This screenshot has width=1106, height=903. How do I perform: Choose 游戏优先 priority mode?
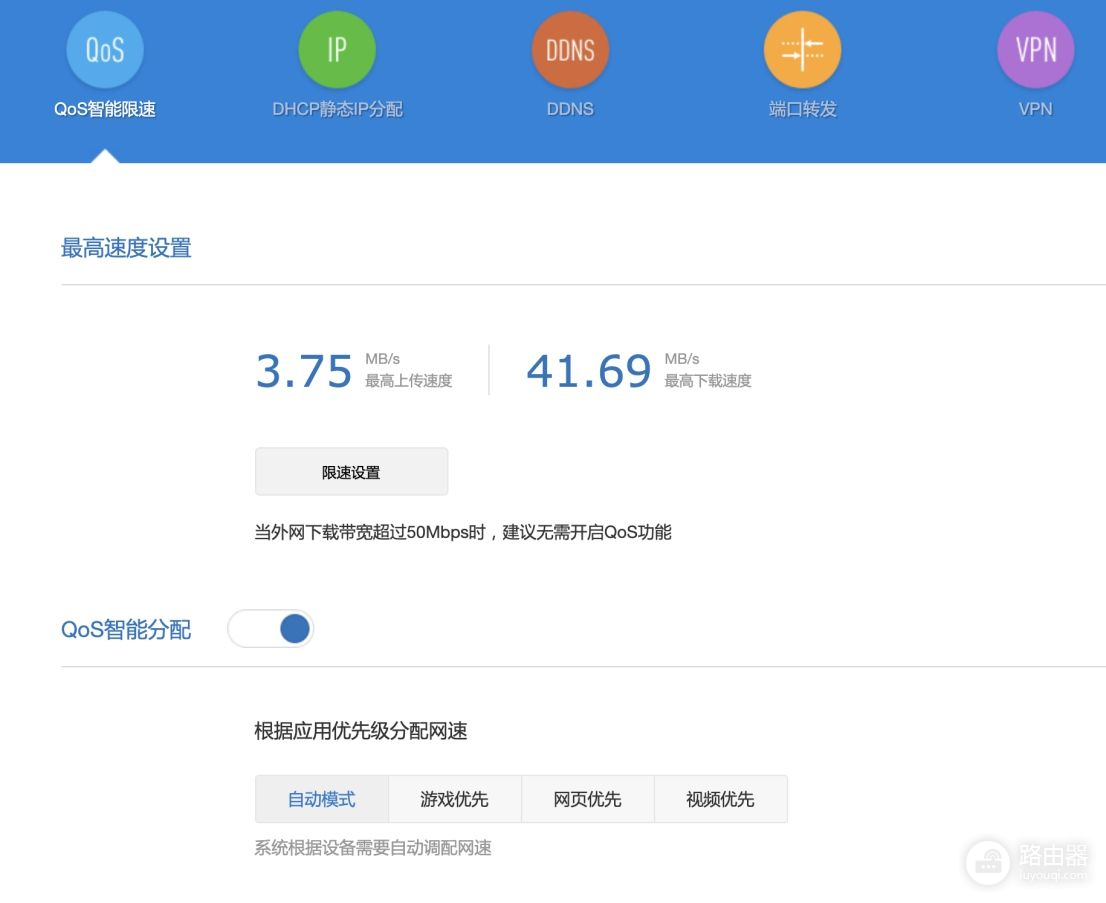click(455, 799)
